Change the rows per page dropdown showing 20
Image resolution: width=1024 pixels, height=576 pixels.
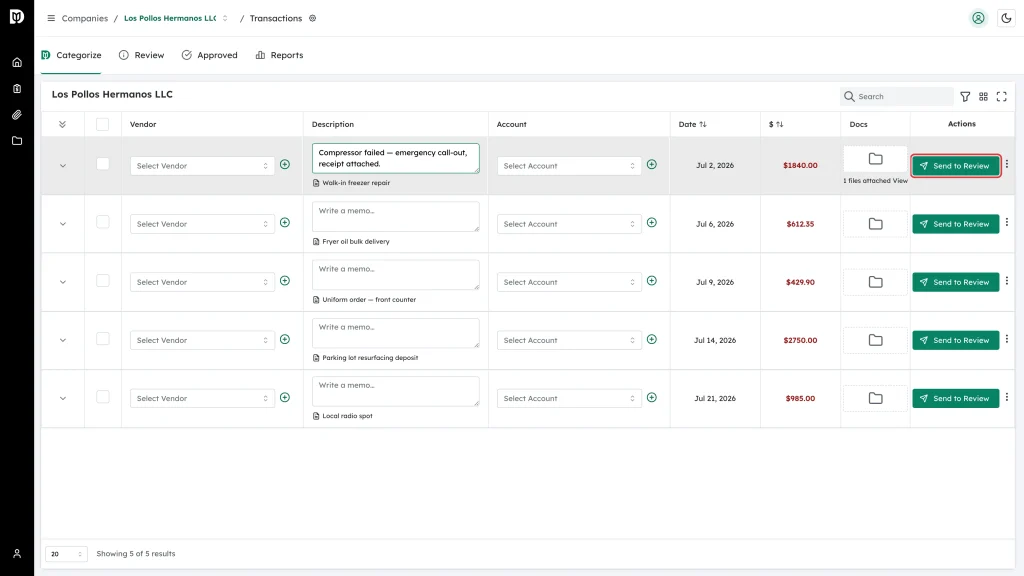(x=66, y=554)
